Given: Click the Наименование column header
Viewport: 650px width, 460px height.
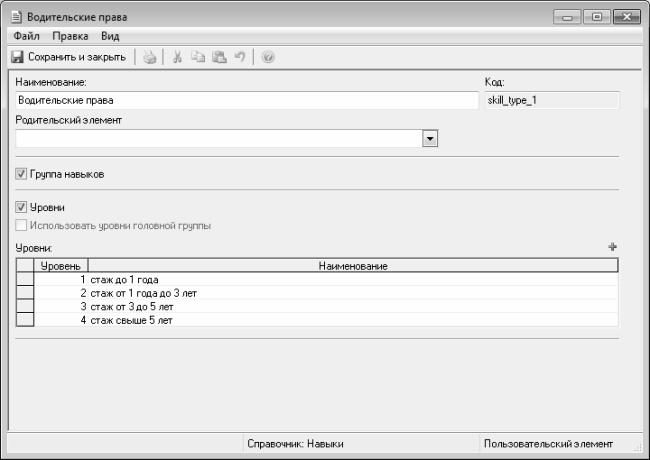Looking at the screenshot, I should [353, 266].
